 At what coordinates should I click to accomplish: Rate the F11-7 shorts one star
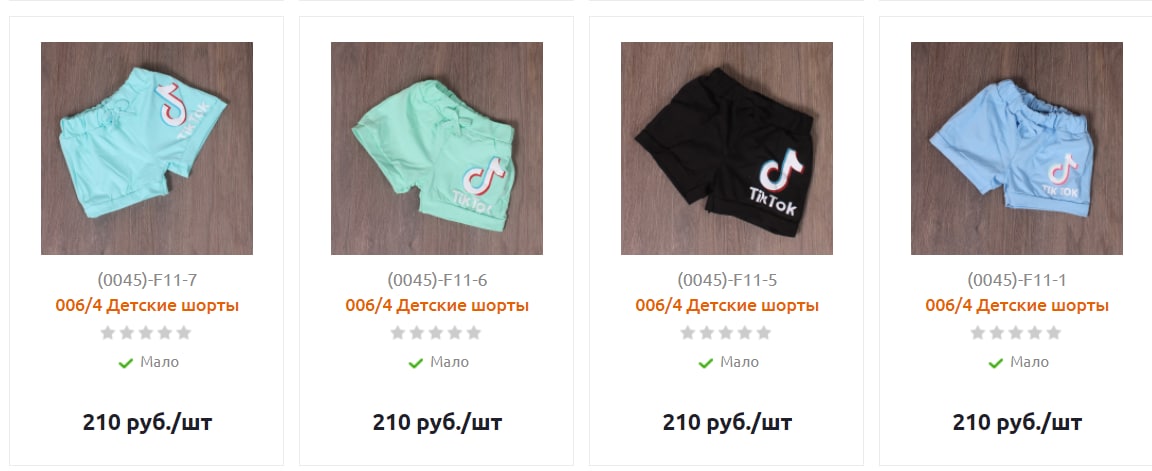pyautogui.click(x=108, y=333)
